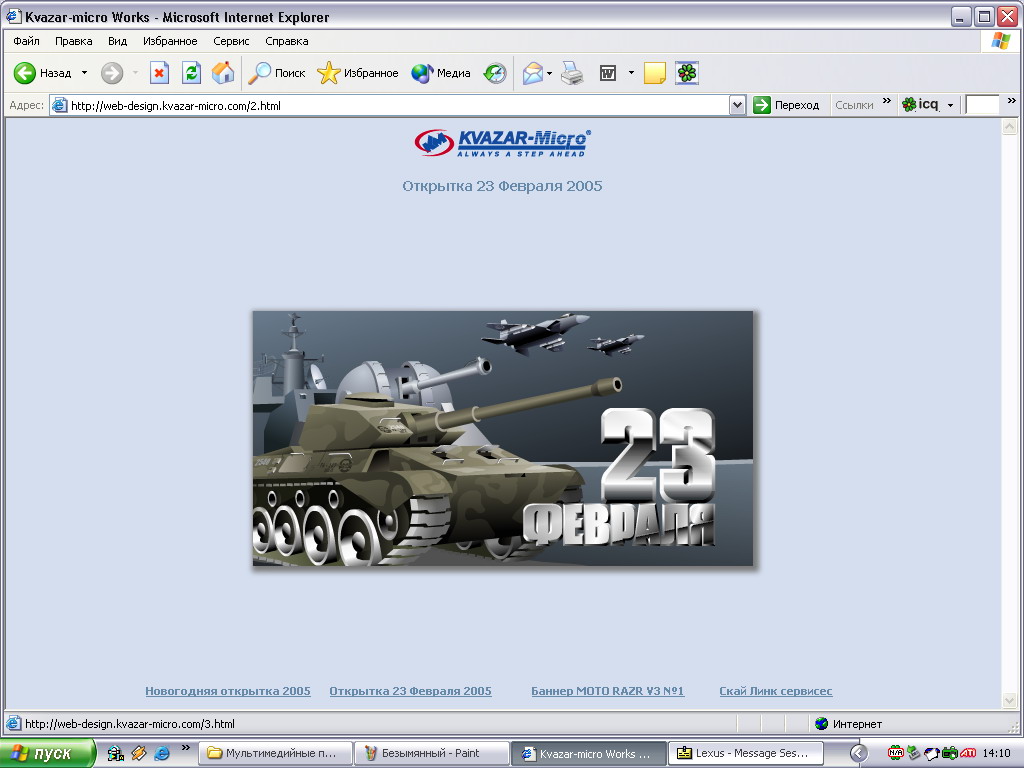This screenshot has width=1024, height=768.
Task: Toggle the Избранное favorites toolbar button
Action: tap(358, 73)
